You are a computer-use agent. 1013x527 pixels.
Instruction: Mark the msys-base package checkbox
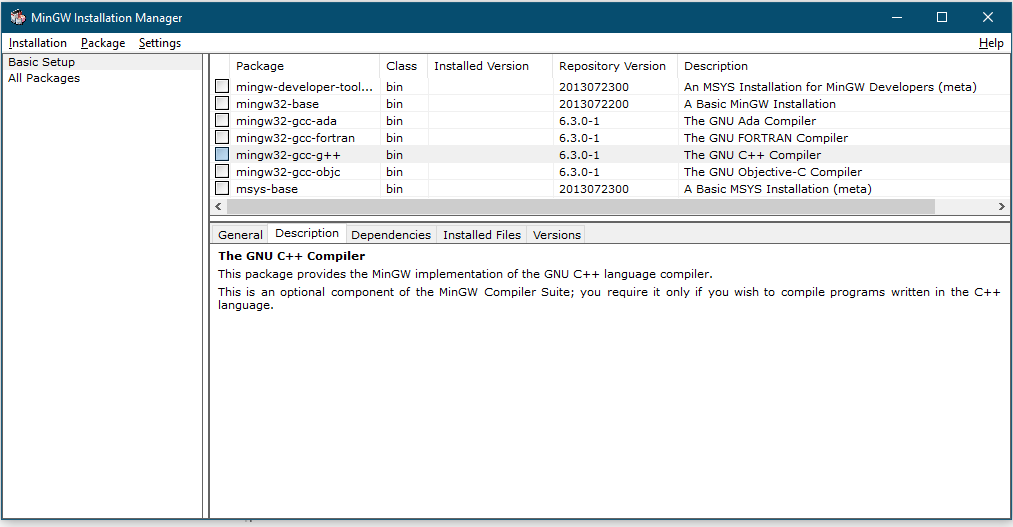[x=222, y=188]
